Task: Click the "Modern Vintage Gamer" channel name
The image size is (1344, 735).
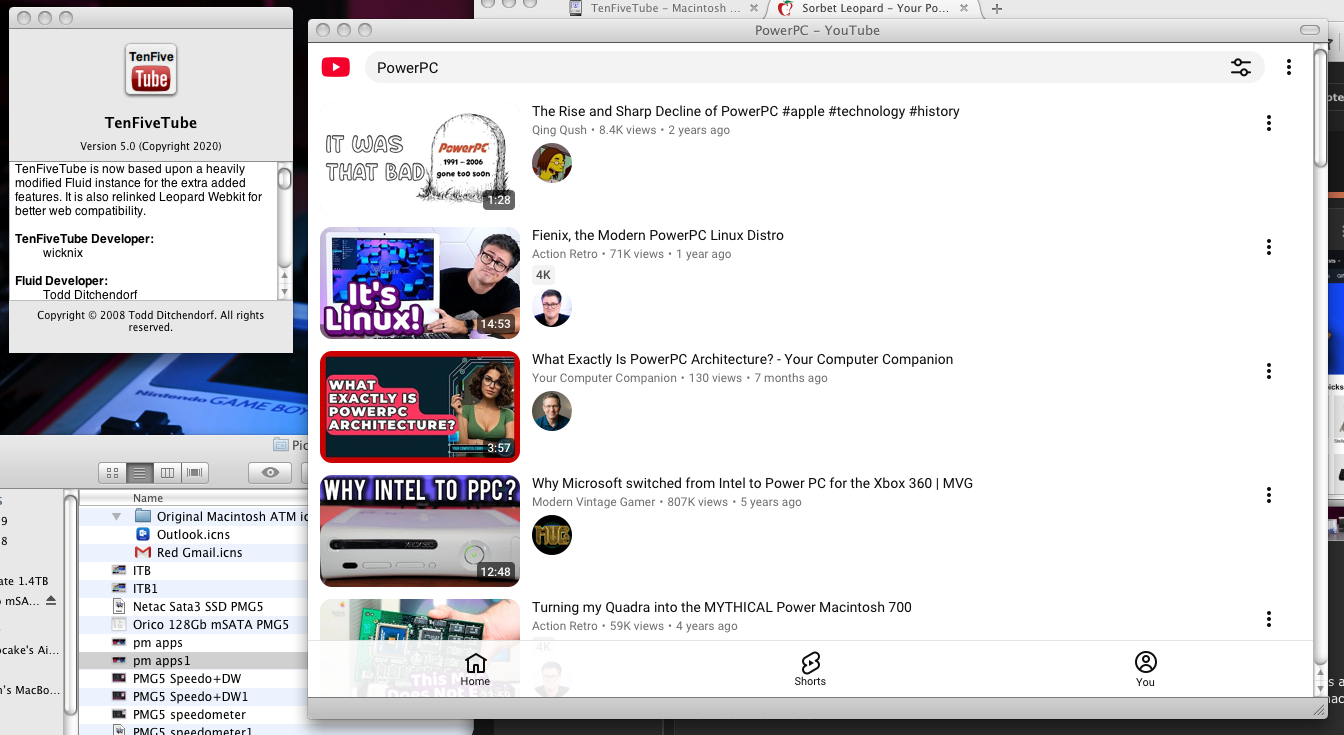Action: point(594,502)
